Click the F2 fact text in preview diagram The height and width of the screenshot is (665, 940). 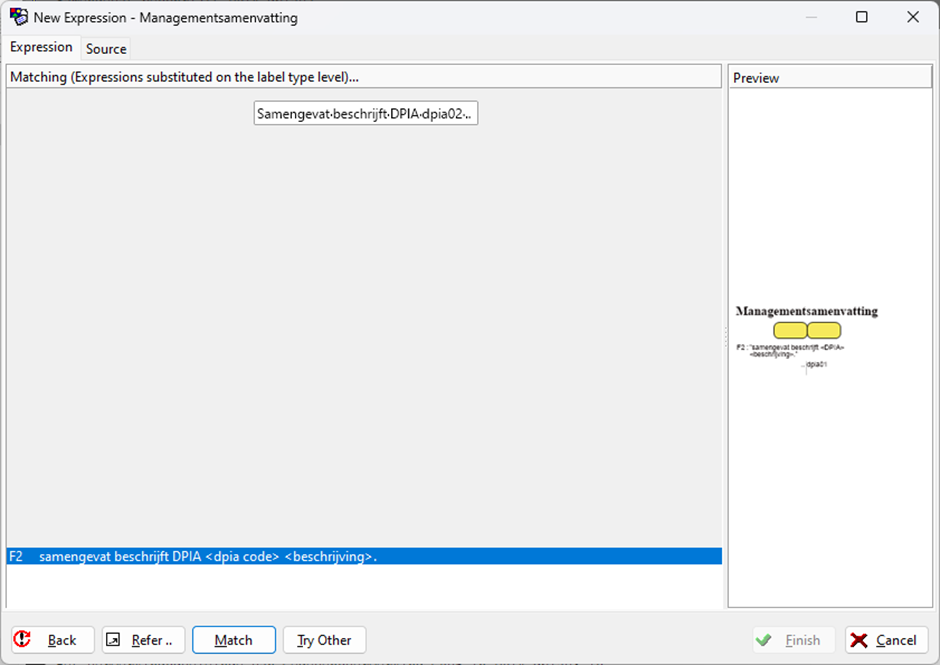click(792, 350)
